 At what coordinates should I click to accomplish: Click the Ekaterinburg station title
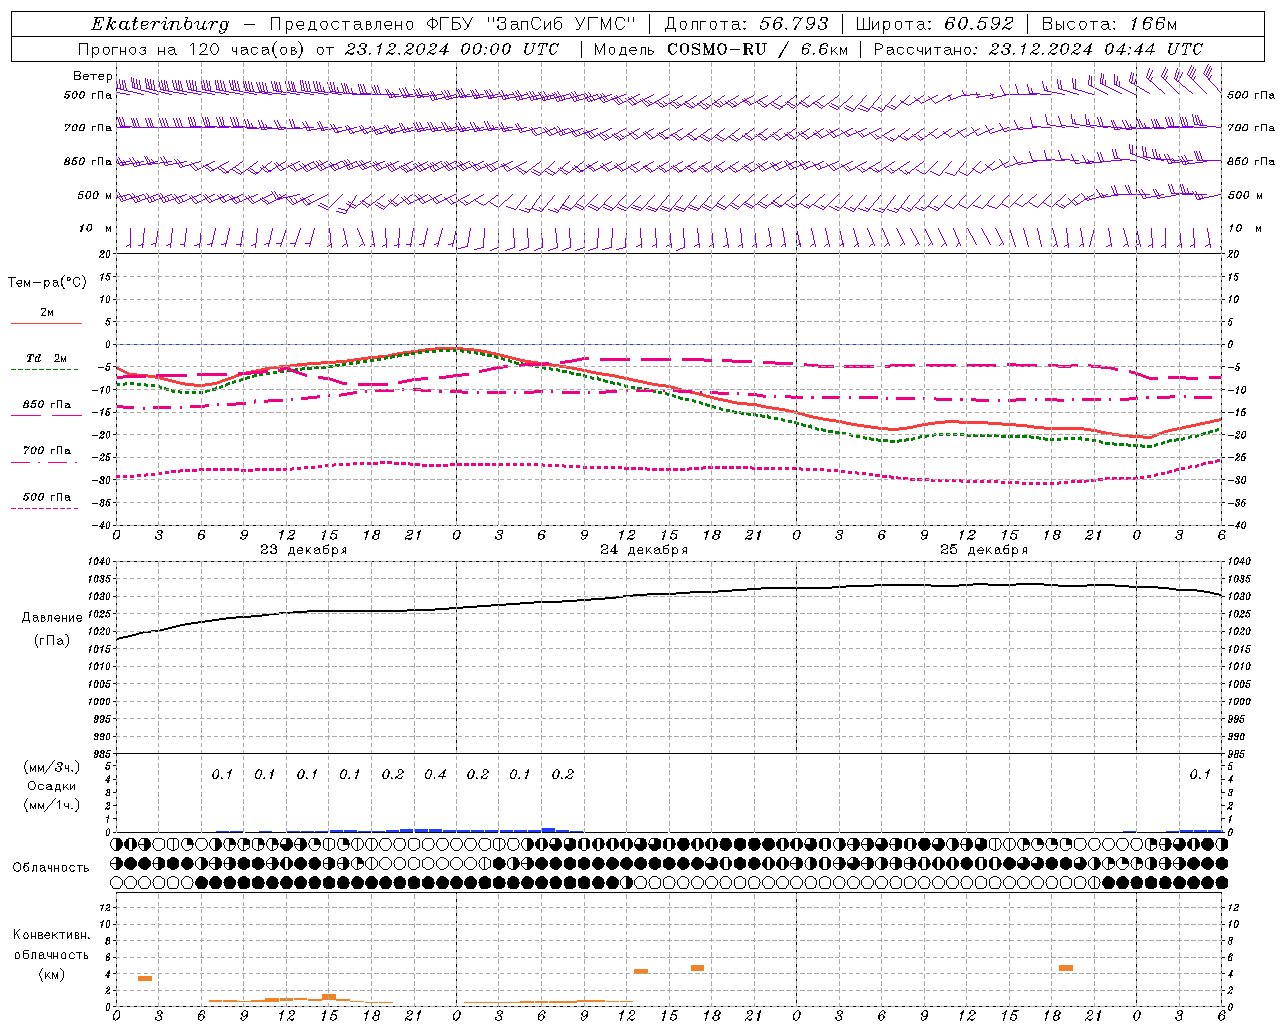pyautogui.click(x=160, y=24)
